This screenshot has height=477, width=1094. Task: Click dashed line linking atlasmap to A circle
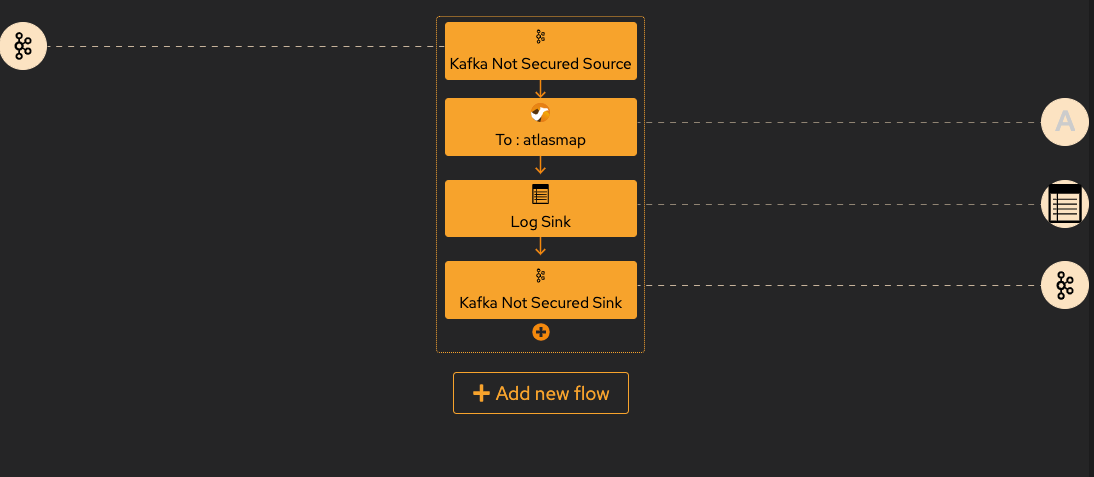click(839, 122)
